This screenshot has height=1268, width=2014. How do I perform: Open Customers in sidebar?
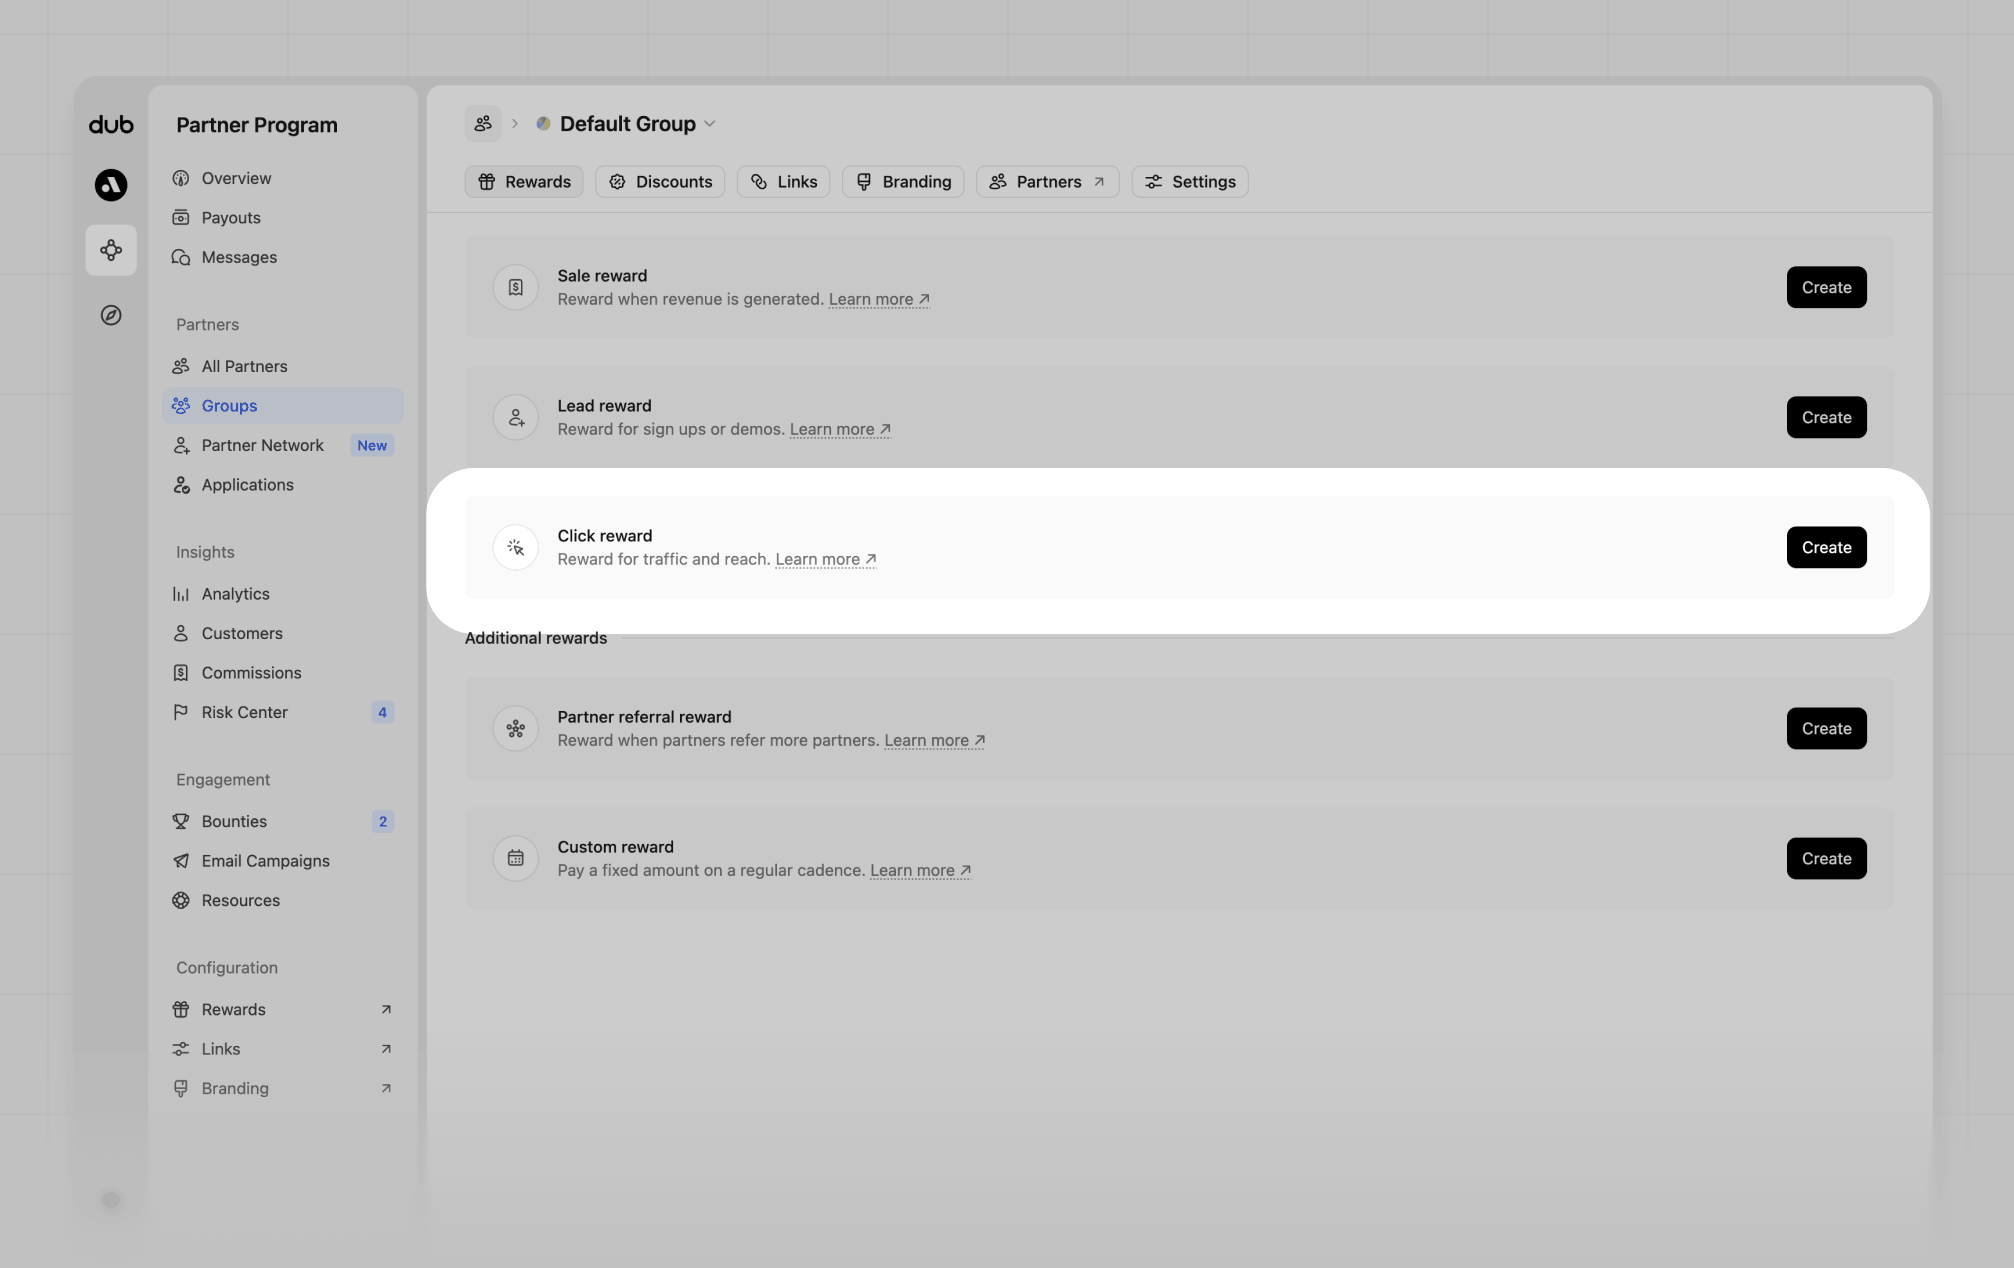283,633
